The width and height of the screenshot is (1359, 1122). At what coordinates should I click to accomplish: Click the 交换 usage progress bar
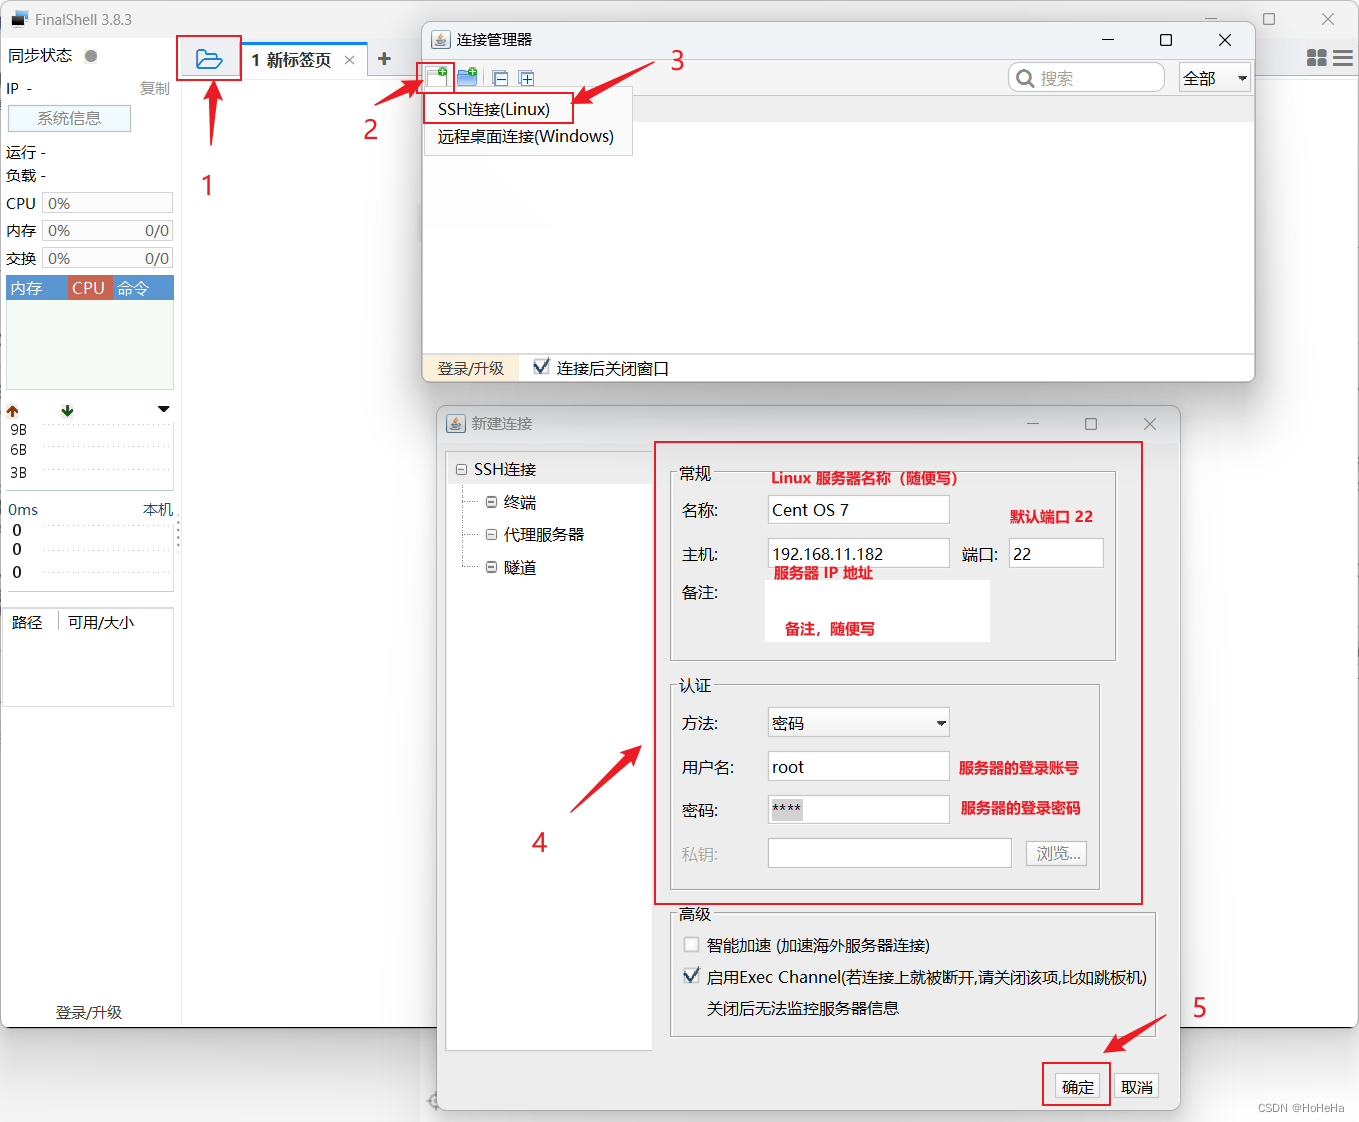[x=108, y=258]
